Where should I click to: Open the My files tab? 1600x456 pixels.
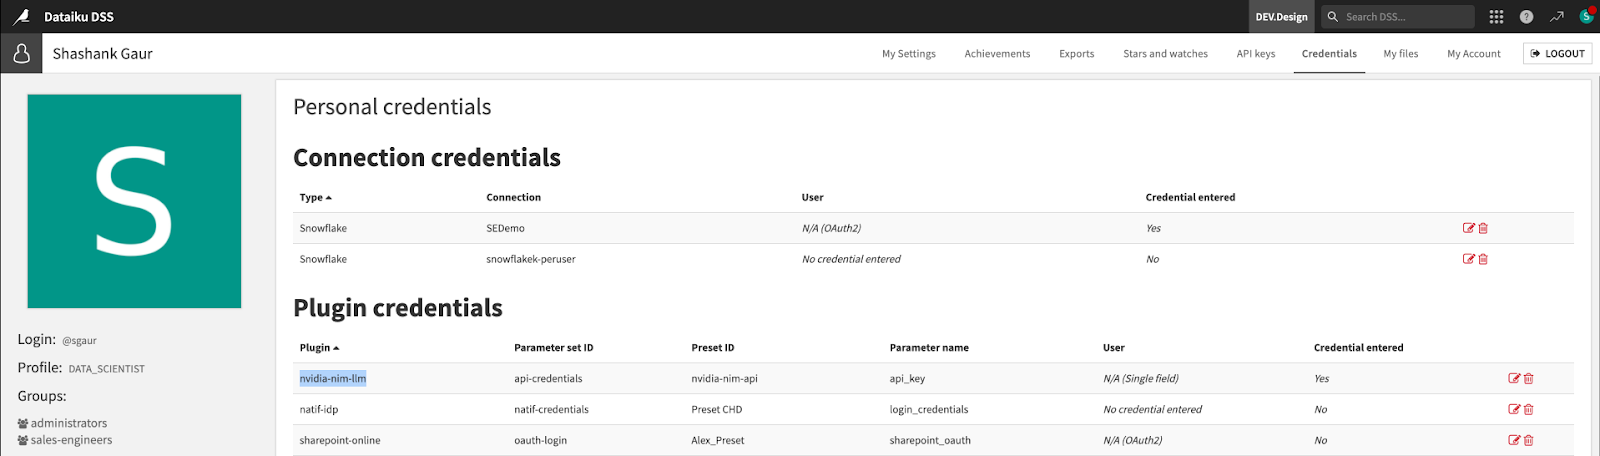tap(1401, 54)
